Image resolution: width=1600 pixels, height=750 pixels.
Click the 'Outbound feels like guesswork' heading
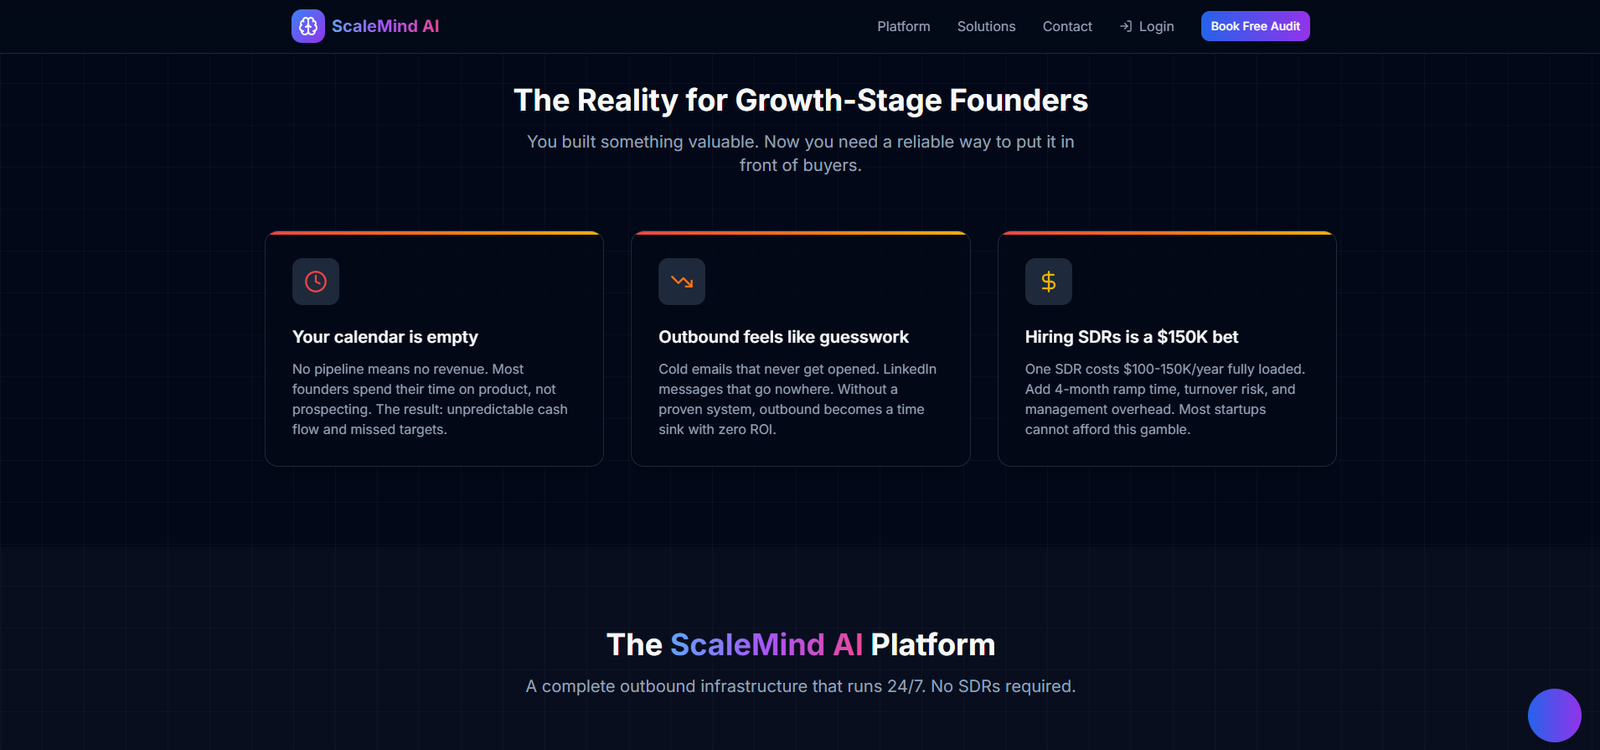coord(783,337)
